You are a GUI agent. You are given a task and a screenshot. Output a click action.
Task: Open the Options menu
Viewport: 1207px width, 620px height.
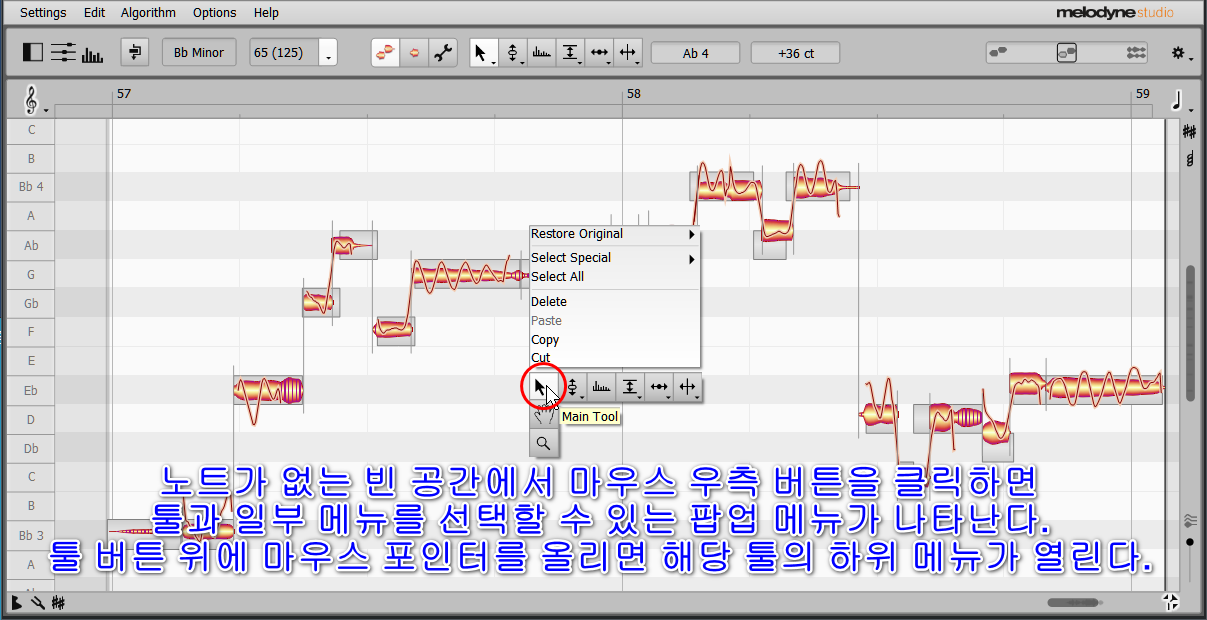tap(215, 13)
